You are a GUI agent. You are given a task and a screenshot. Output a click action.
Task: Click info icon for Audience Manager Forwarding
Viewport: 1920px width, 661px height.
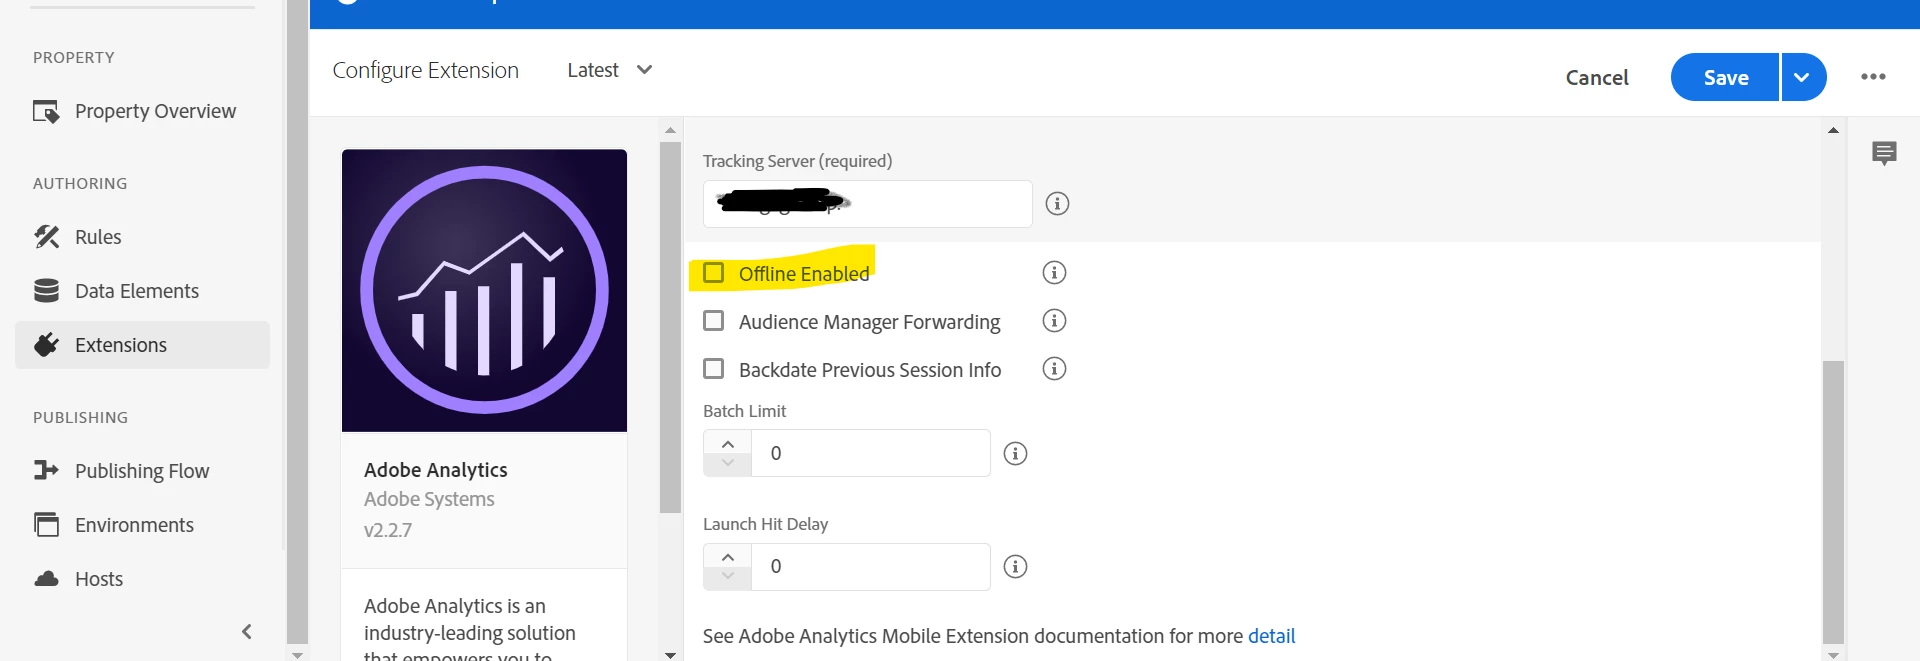1054,321
